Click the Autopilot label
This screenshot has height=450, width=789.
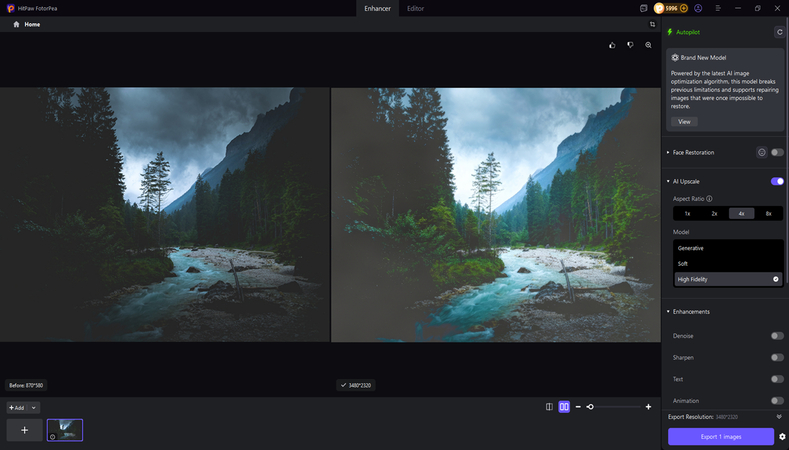pos(688,32)
